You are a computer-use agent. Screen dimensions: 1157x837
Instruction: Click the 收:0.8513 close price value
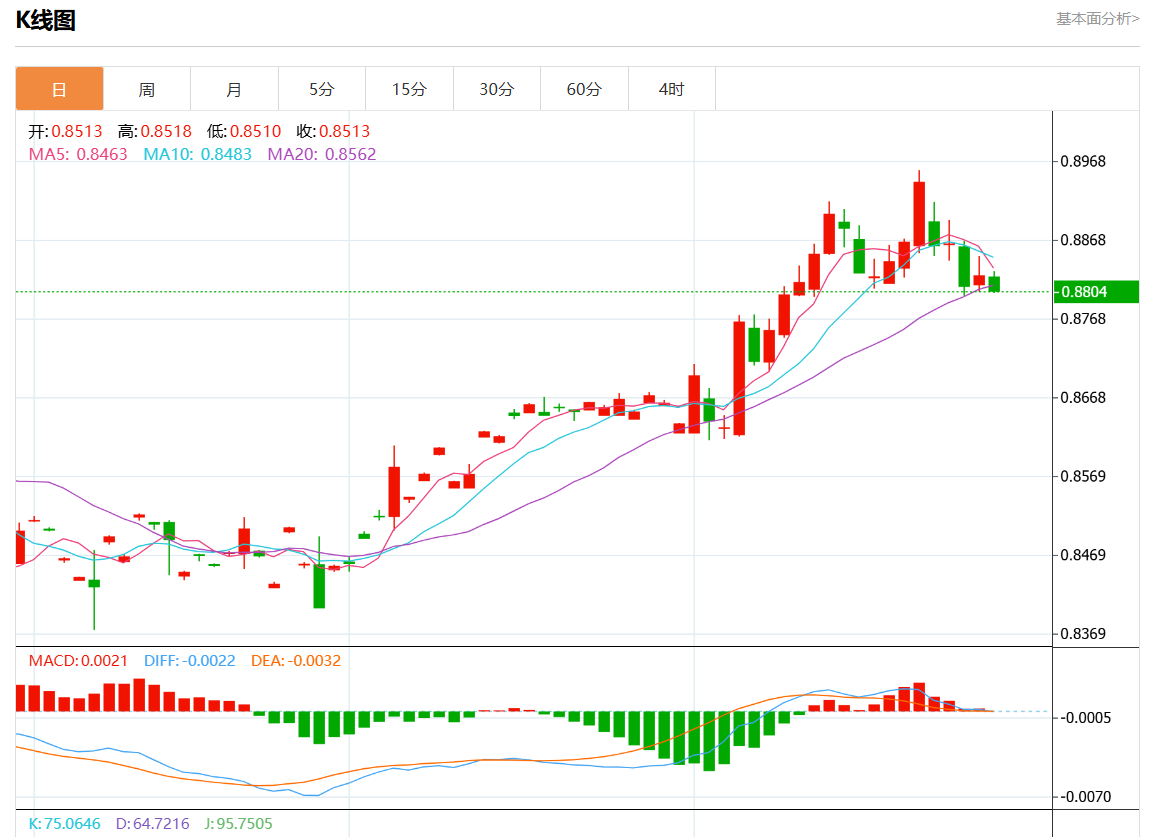[334, 131]
